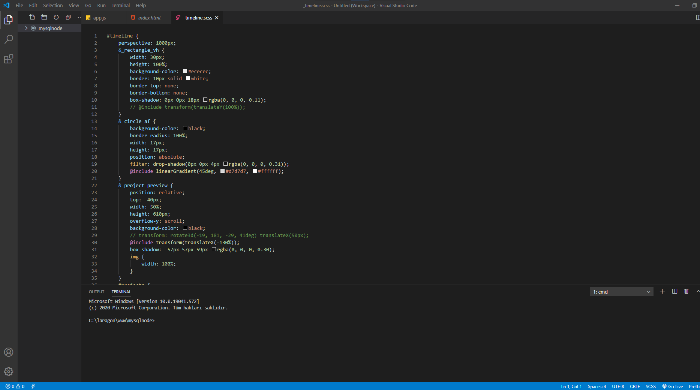Click the lightning status bar icon
The image size is (700, 390).
[x=33, y=386]
